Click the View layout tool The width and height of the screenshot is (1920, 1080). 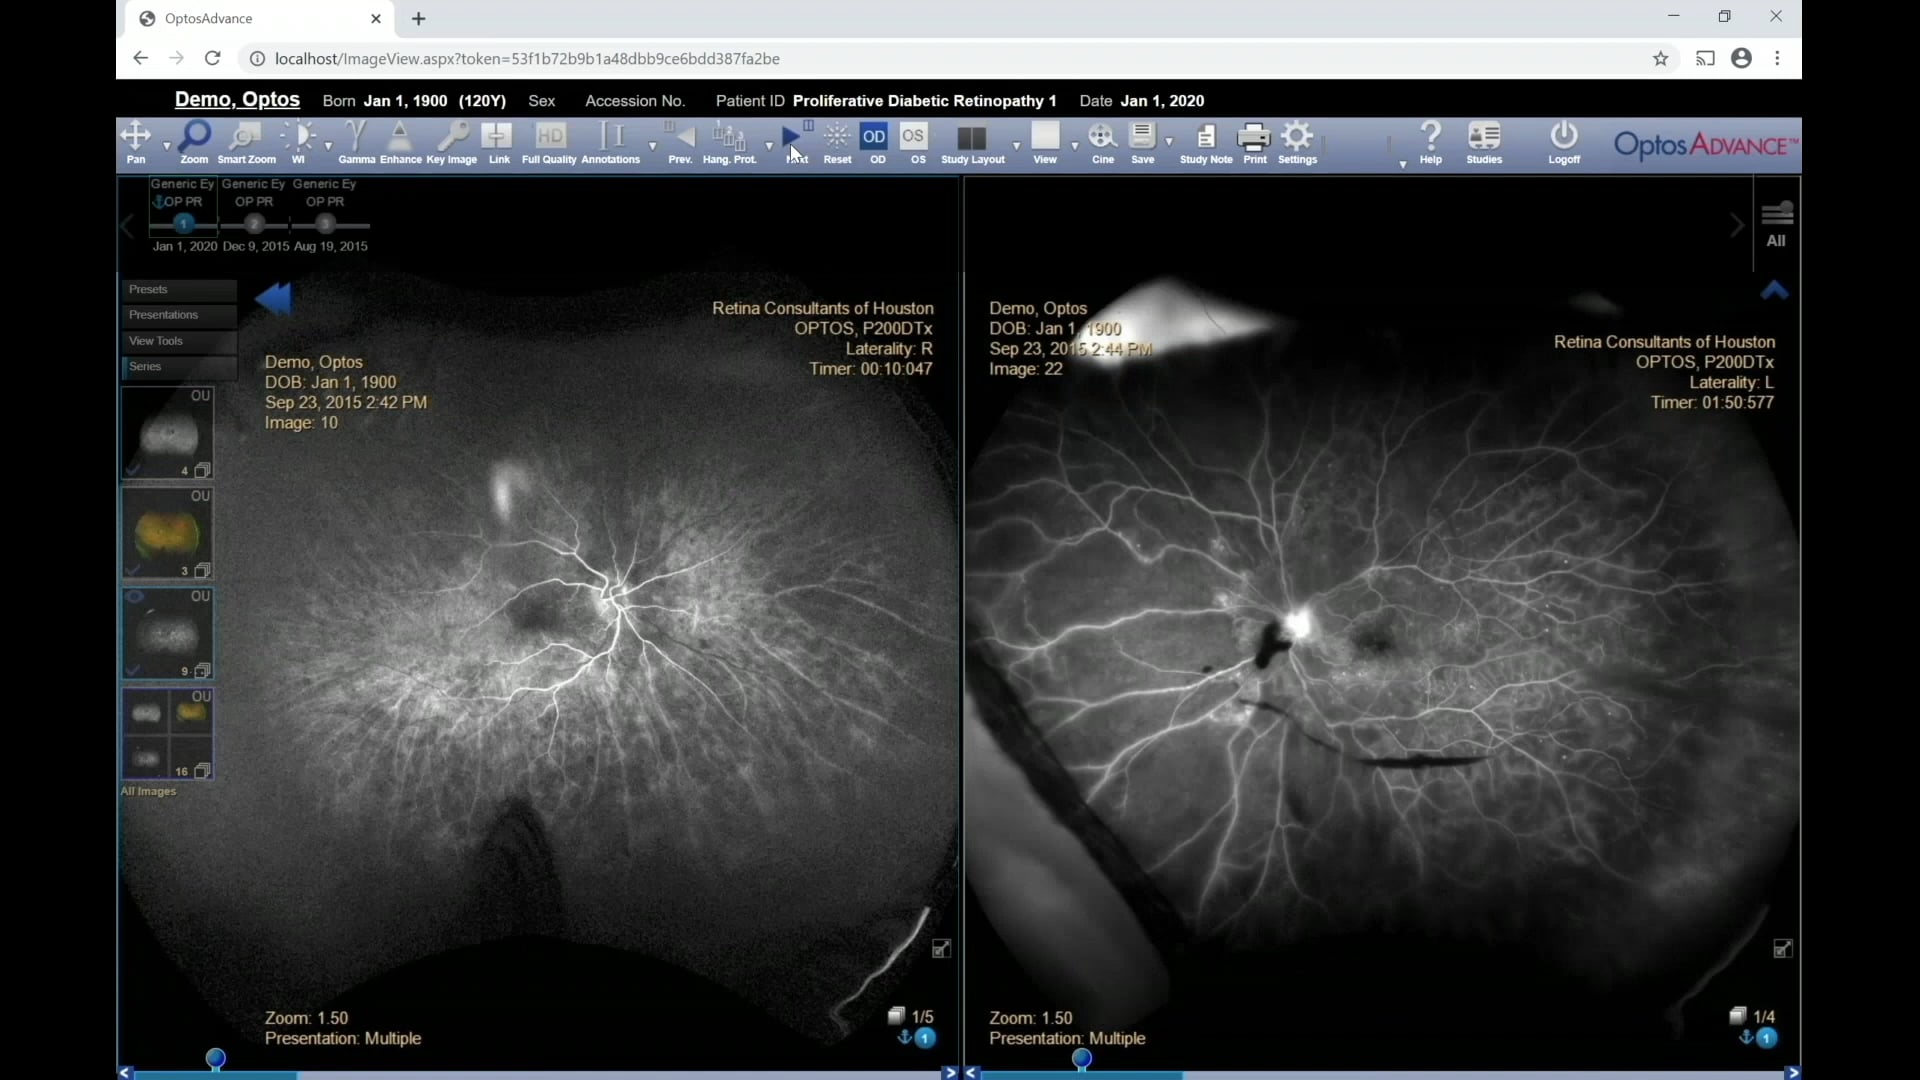tap(1045, 143)
